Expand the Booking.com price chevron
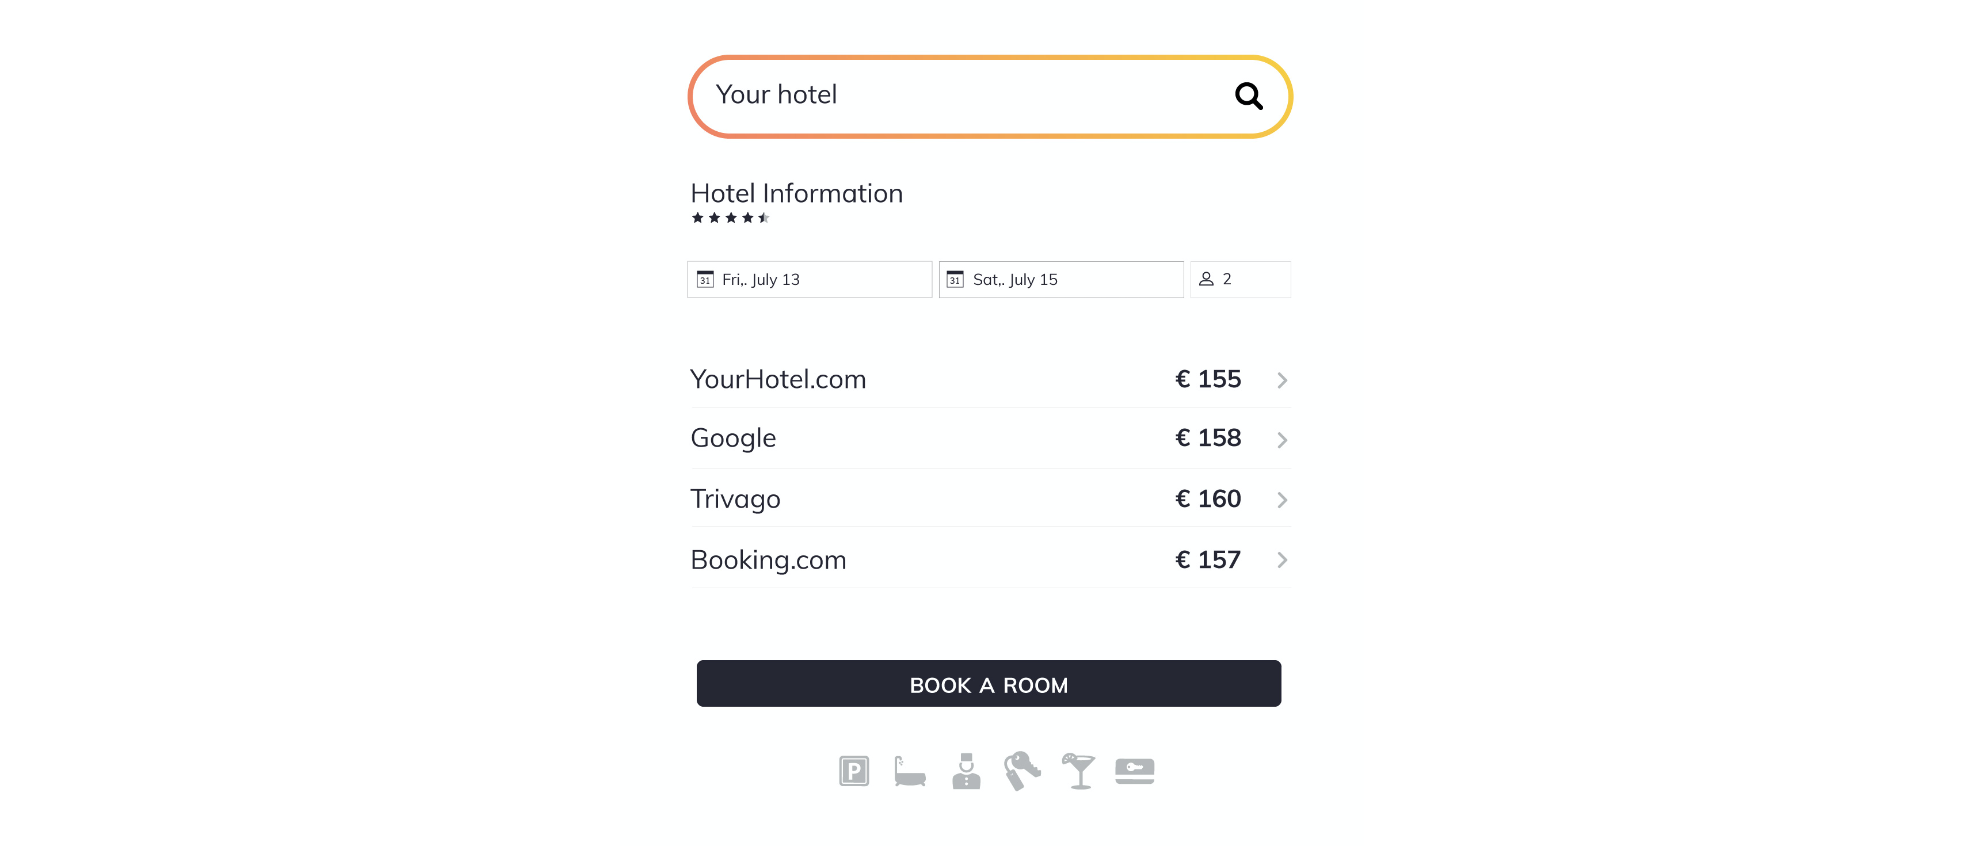 tap(1282, 560)
